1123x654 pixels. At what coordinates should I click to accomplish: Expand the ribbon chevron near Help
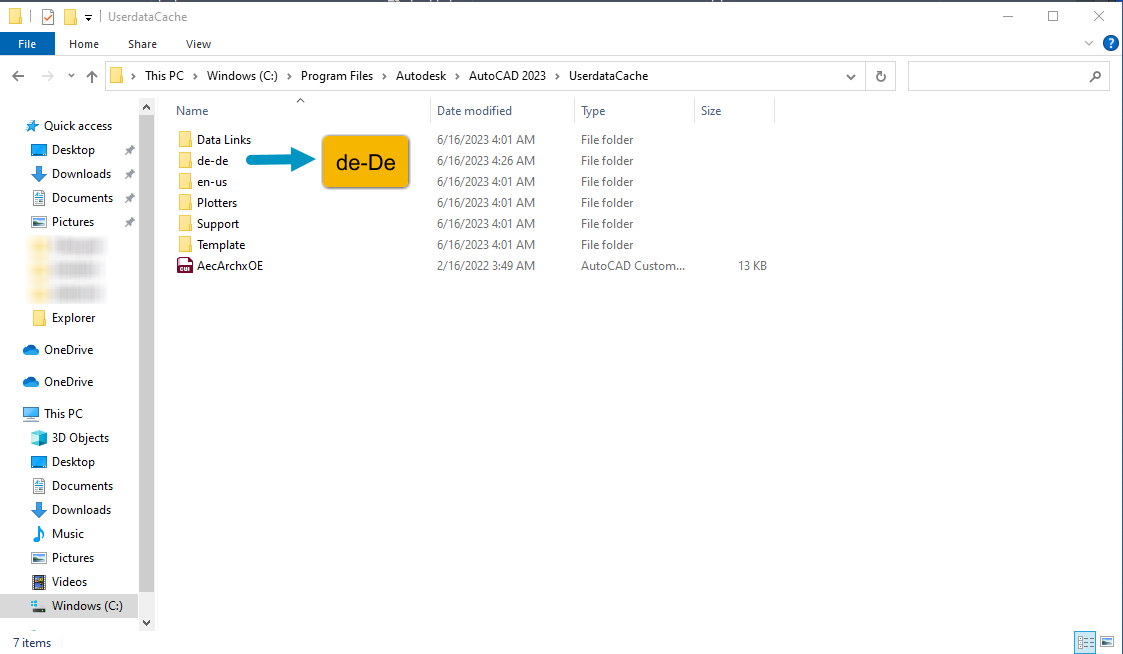(1089, 43)
